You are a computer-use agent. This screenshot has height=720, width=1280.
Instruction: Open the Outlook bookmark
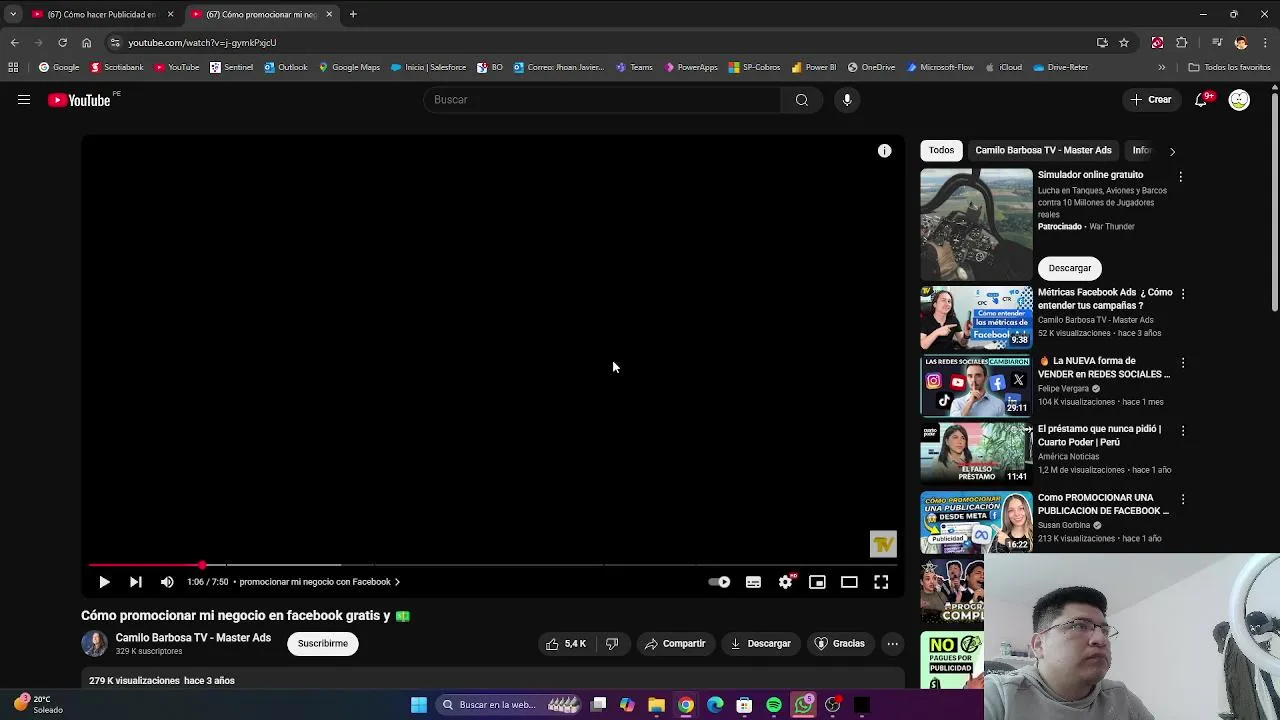[x=286, y=68]
